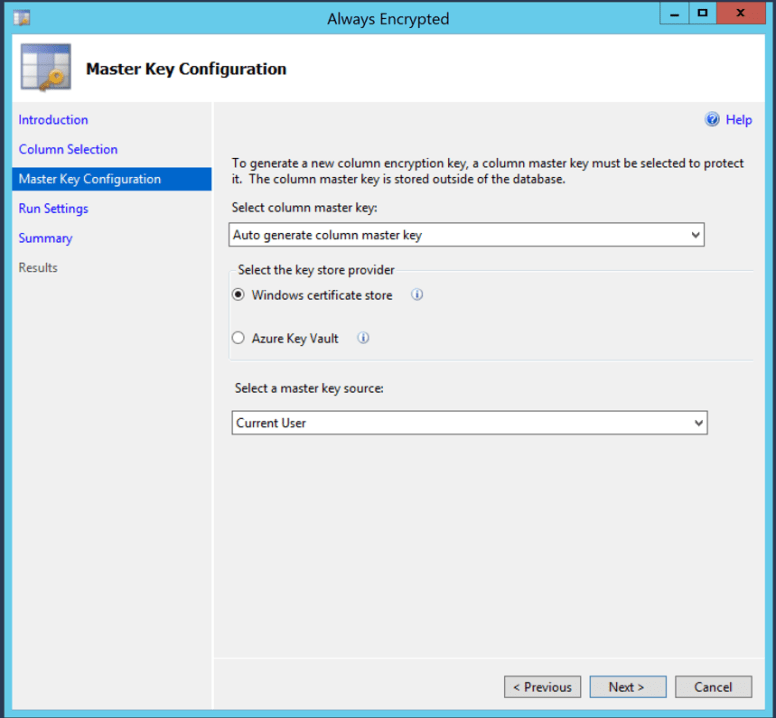
Task: Click the Always Encrypted window title icon
Action: [x=21, y=18]
